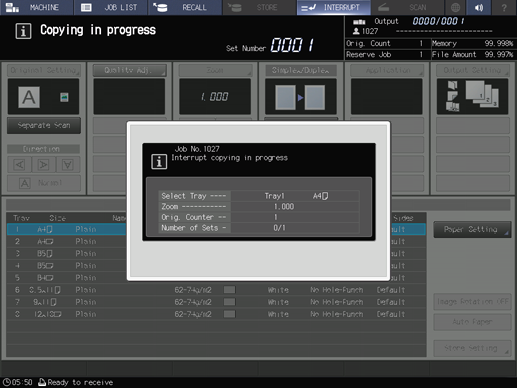Click color swatch in tray 6 row
Image resolution: width=517 pixels, height=388 pixels.
[x=229, y=290]
